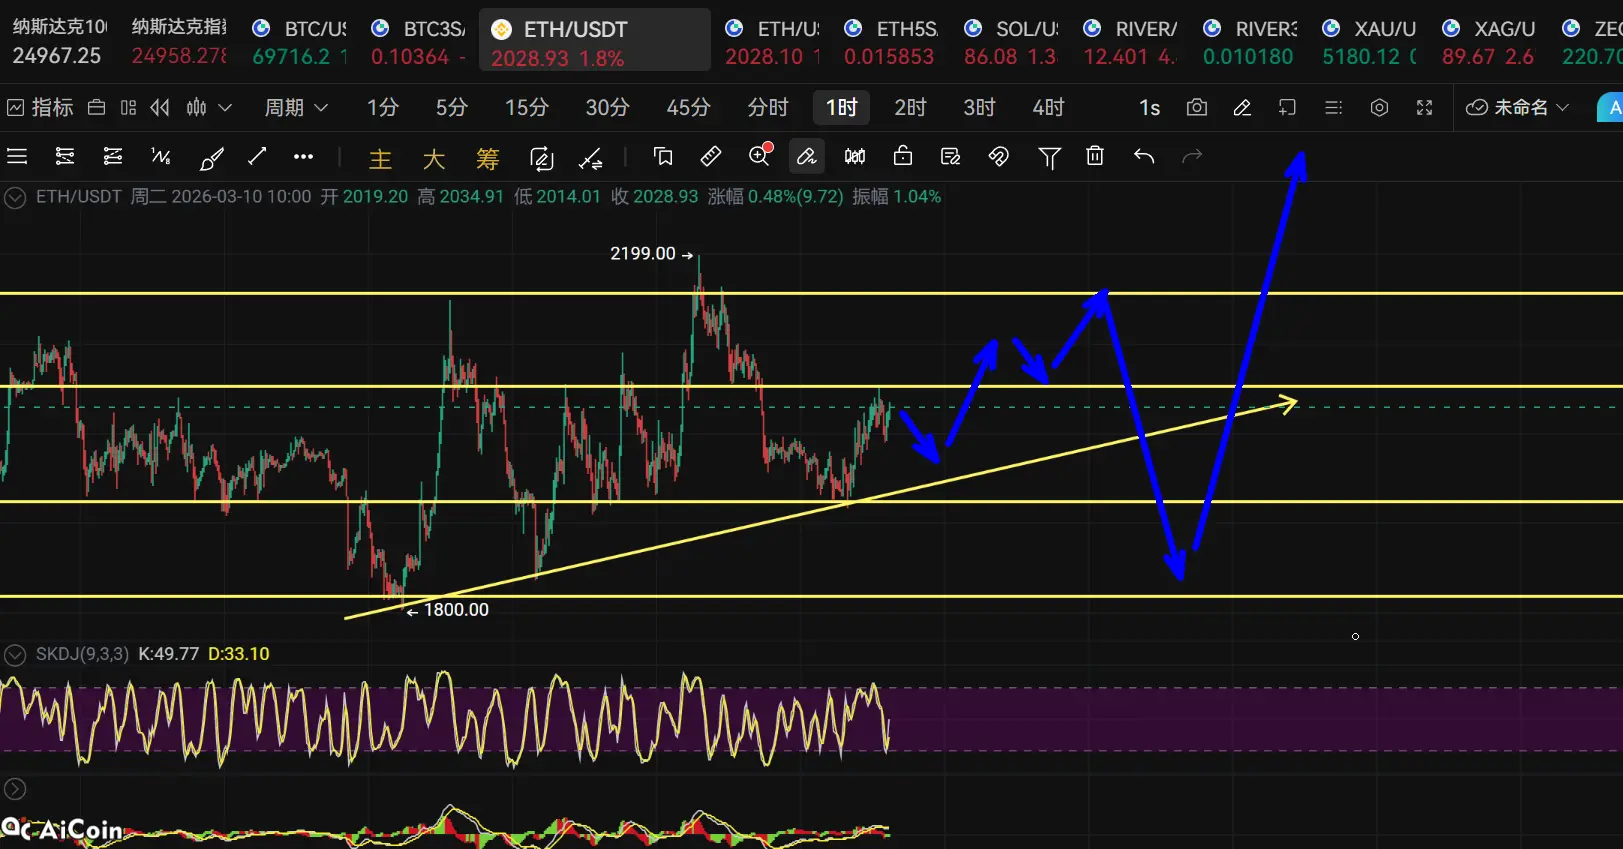Open the 指标 indicators button
1623x849 pixels.
(x=40, y=107)
